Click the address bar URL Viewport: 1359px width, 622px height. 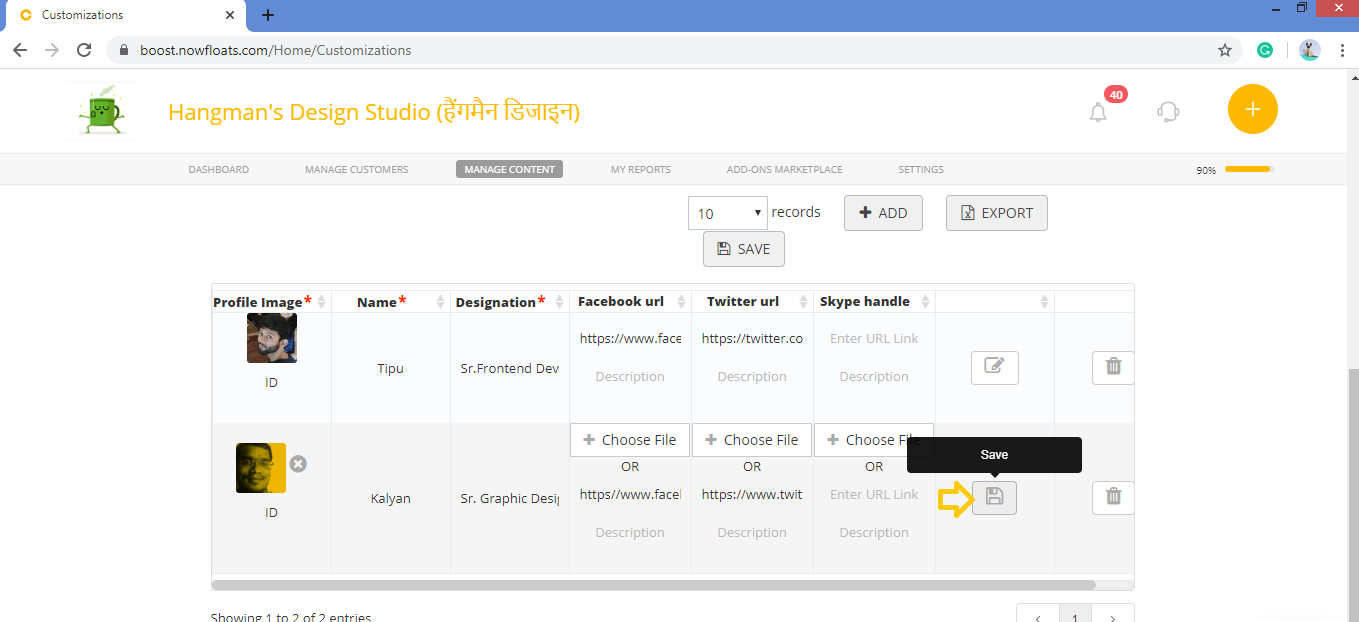point(275,50)
